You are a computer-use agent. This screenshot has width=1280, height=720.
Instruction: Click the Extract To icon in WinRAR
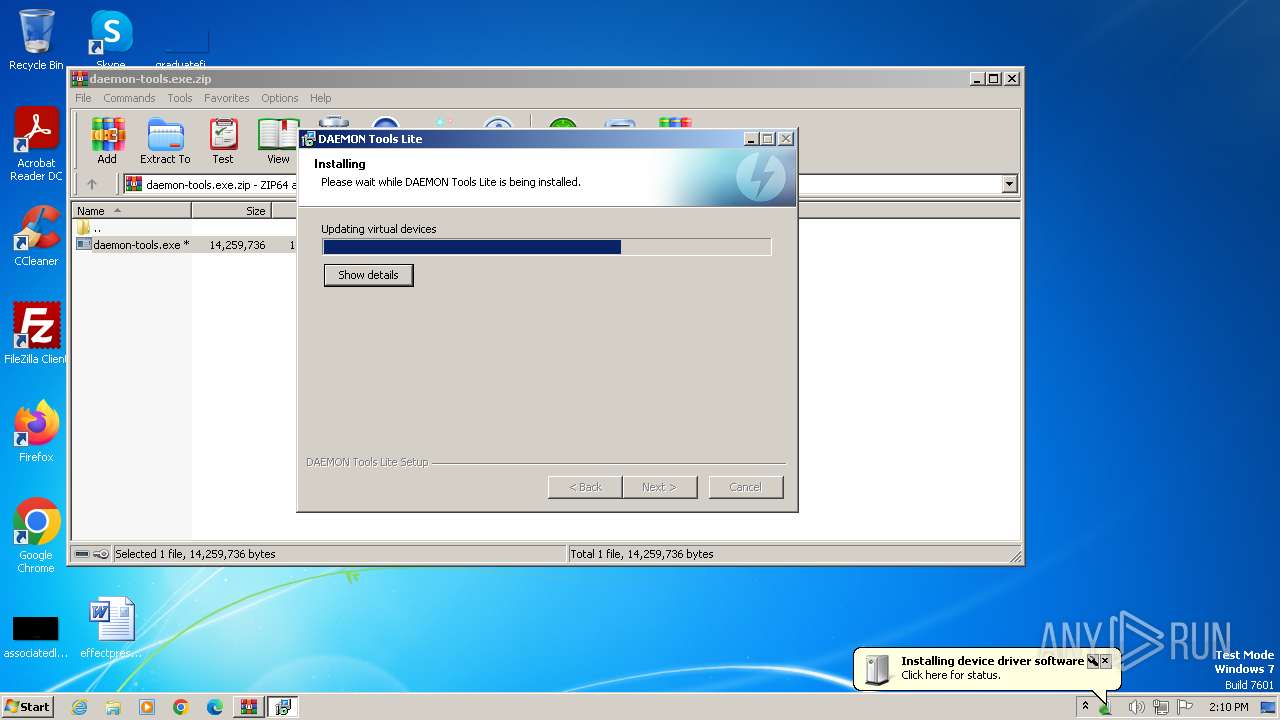165,141
